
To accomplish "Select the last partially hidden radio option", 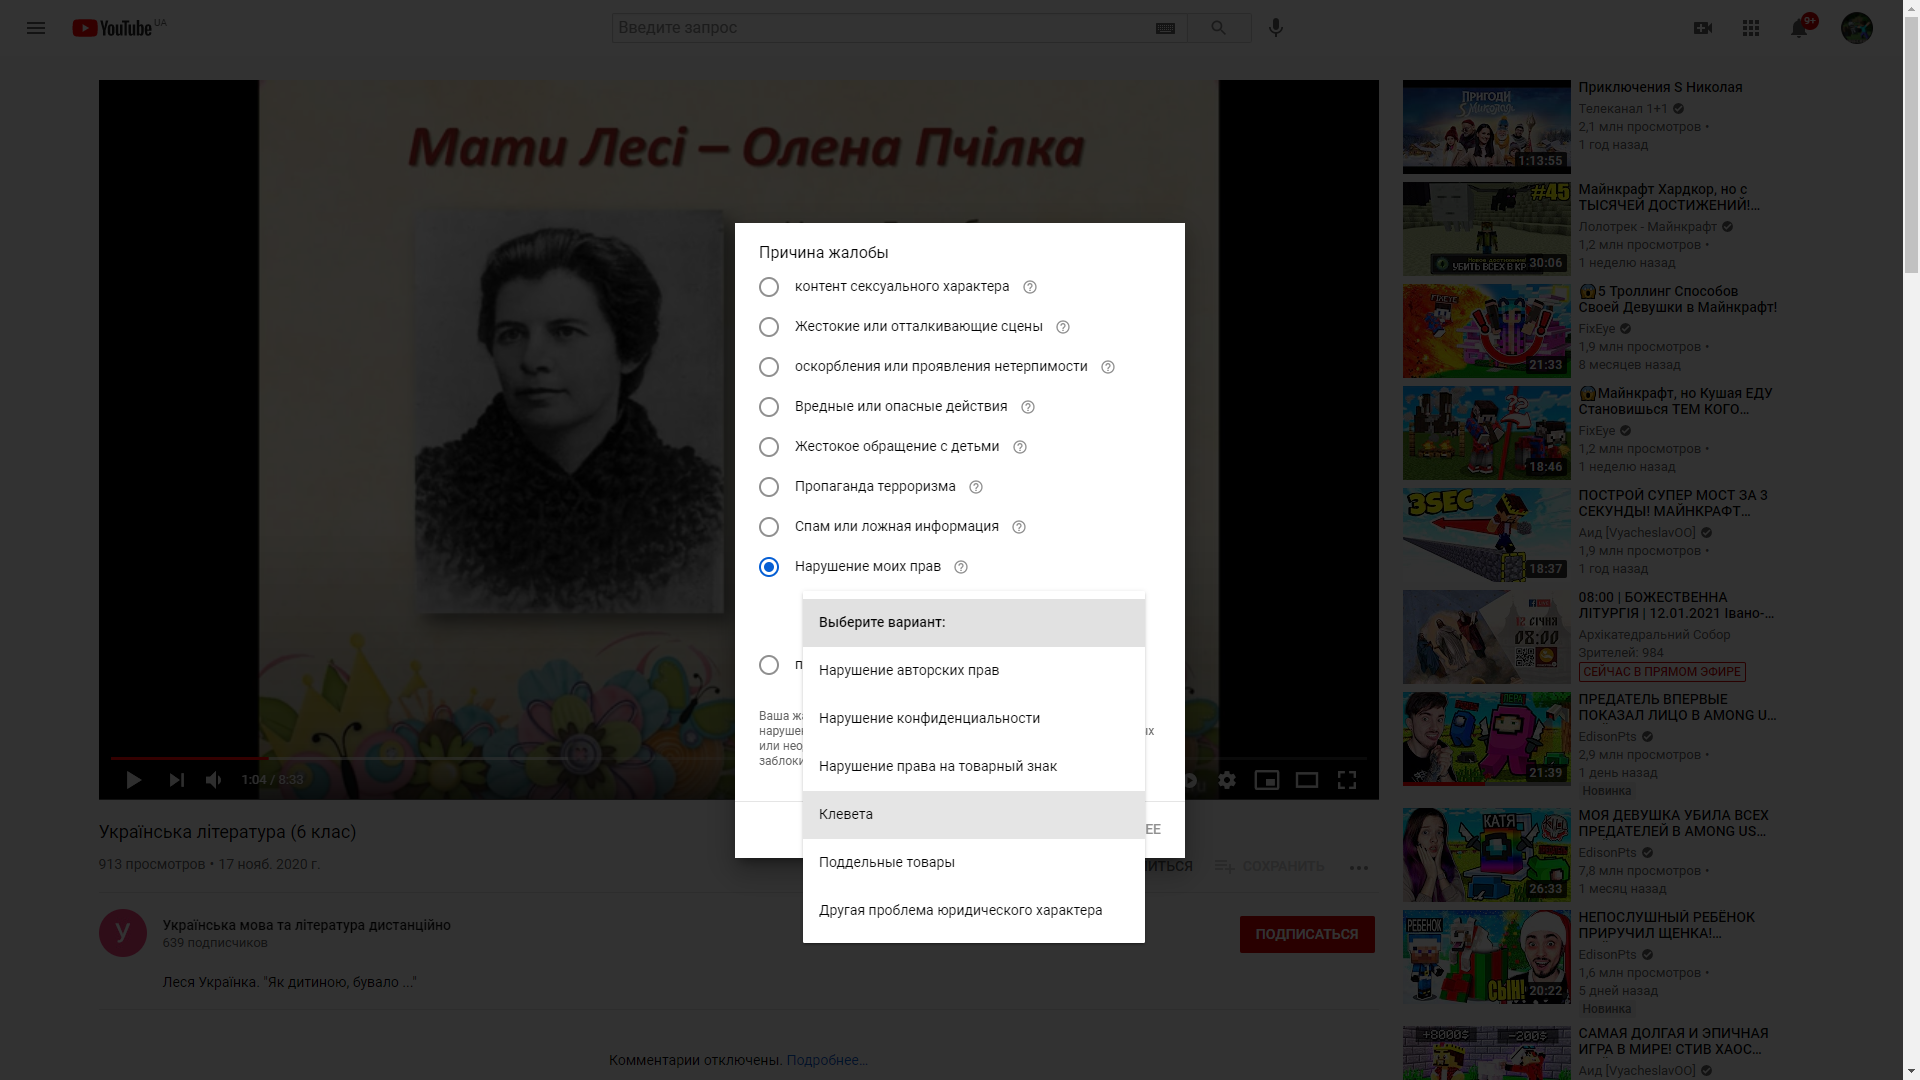I will click(769, 665).
